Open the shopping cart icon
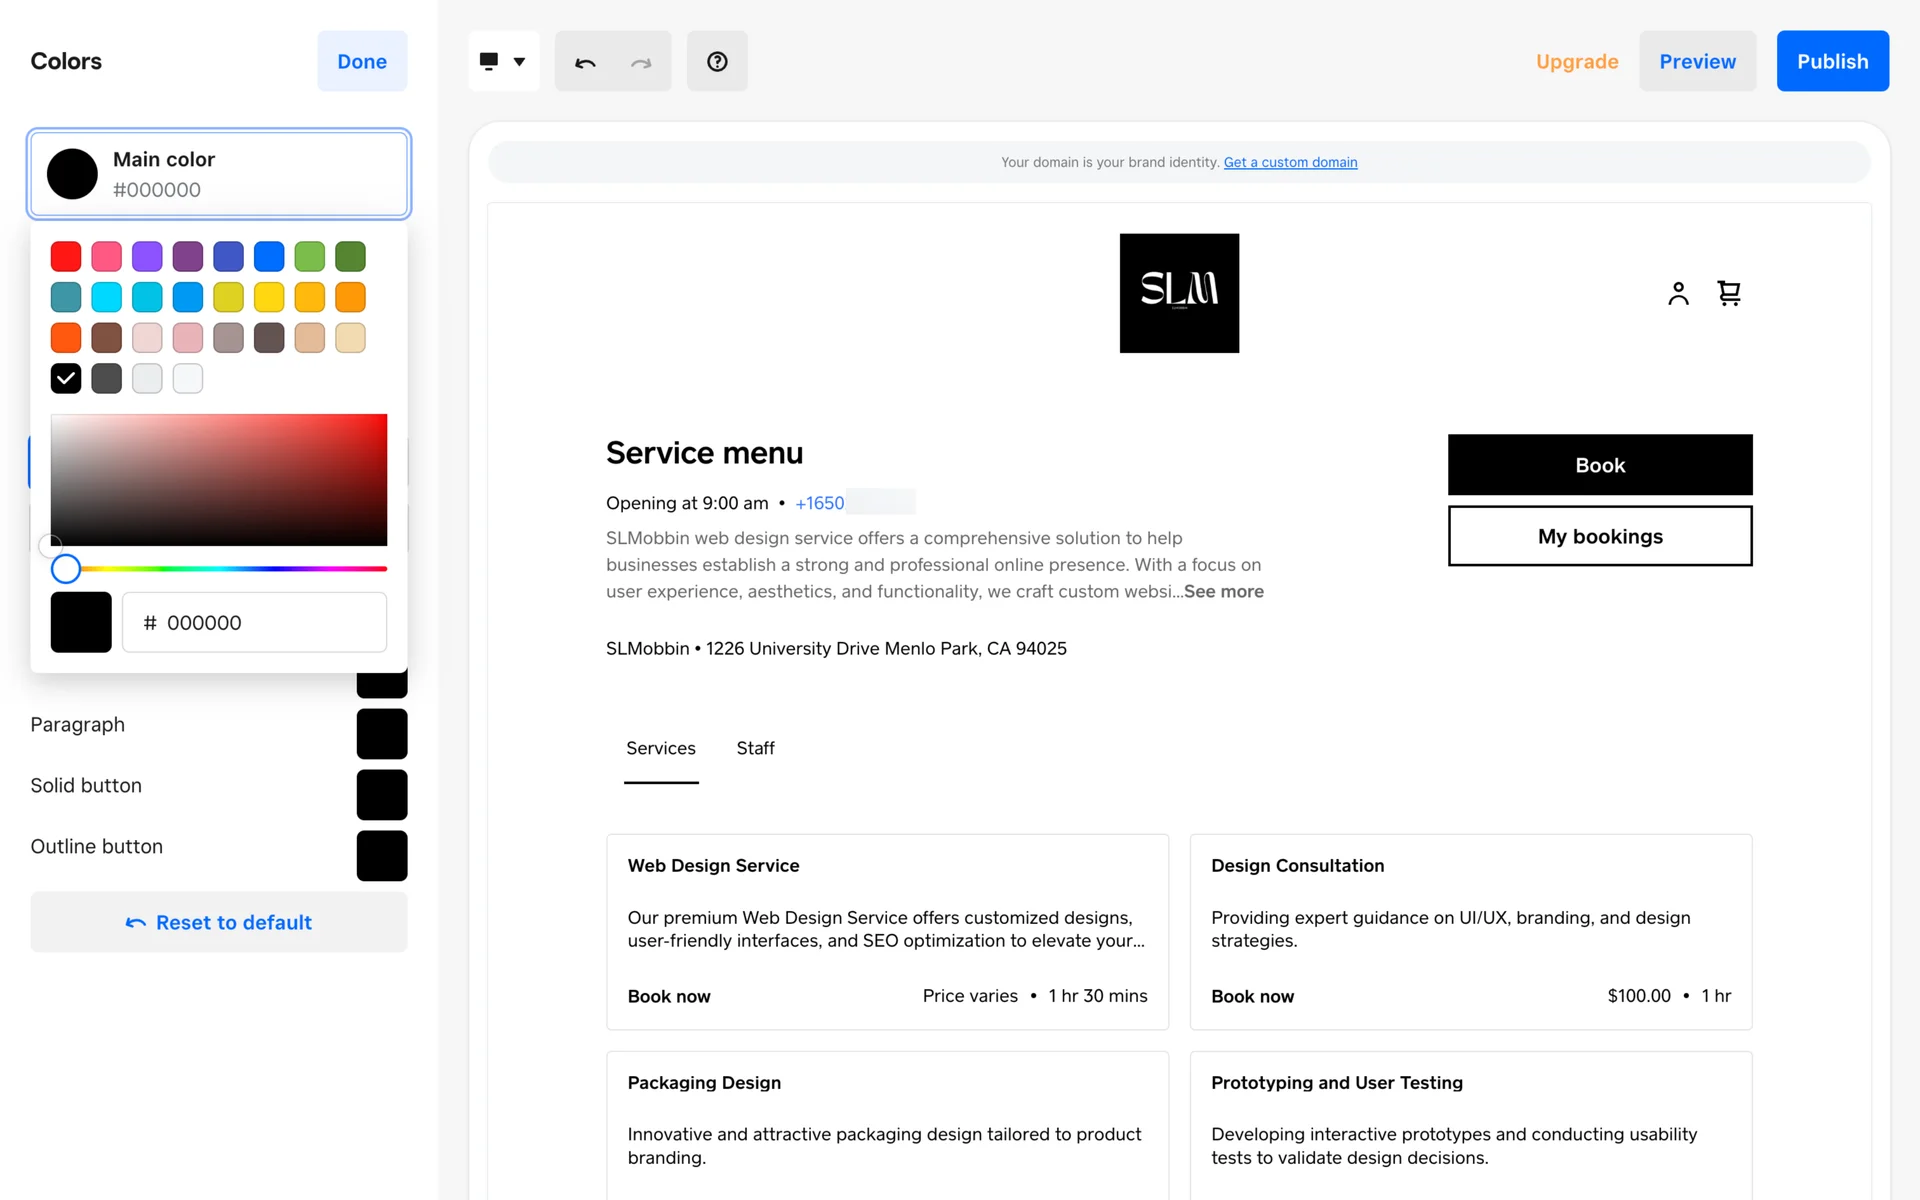1920x1200 pixels. click(1729, 293)
